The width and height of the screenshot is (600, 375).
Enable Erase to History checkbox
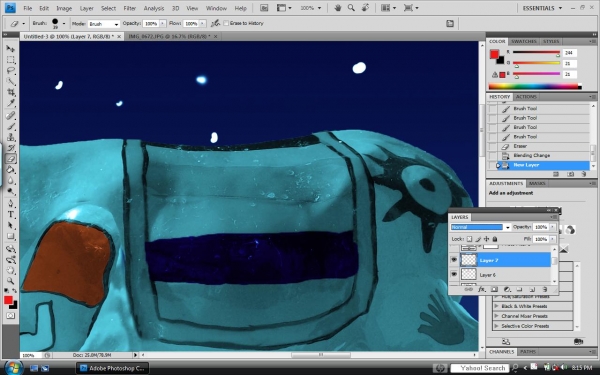click(226, 23)
